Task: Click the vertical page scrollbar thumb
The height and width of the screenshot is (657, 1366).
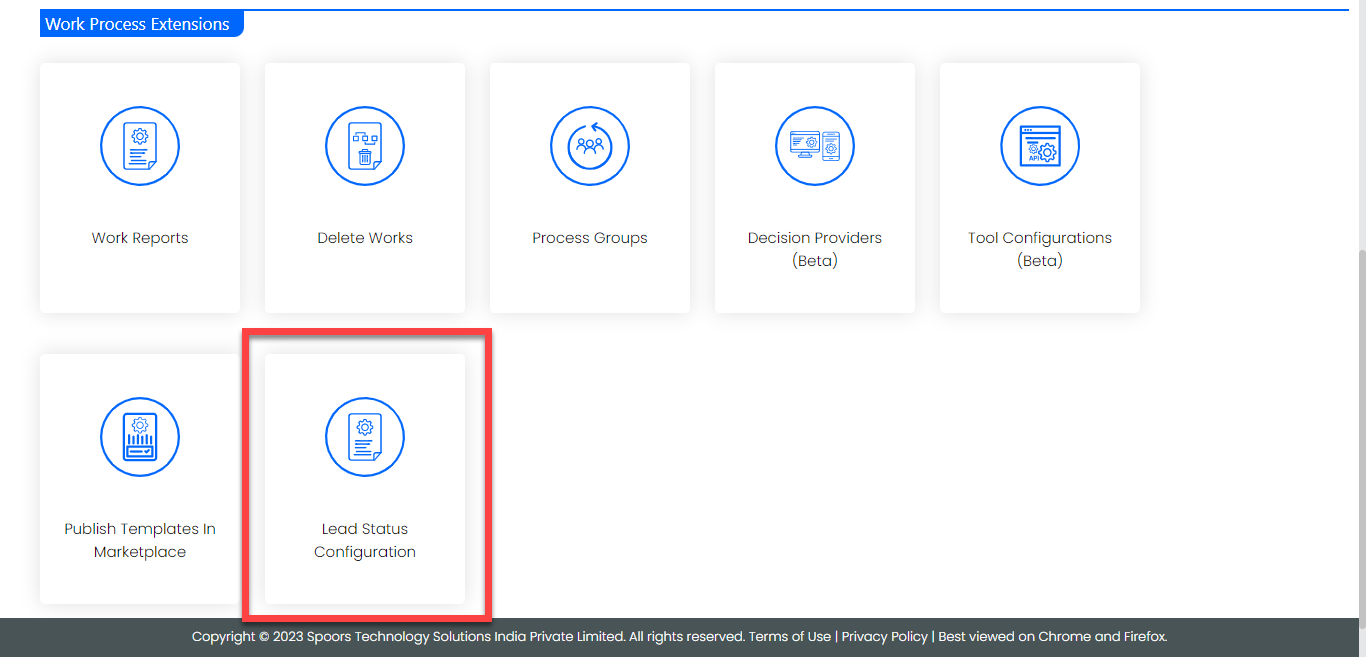Action: pyautogui.click(x=1360, y=430)
